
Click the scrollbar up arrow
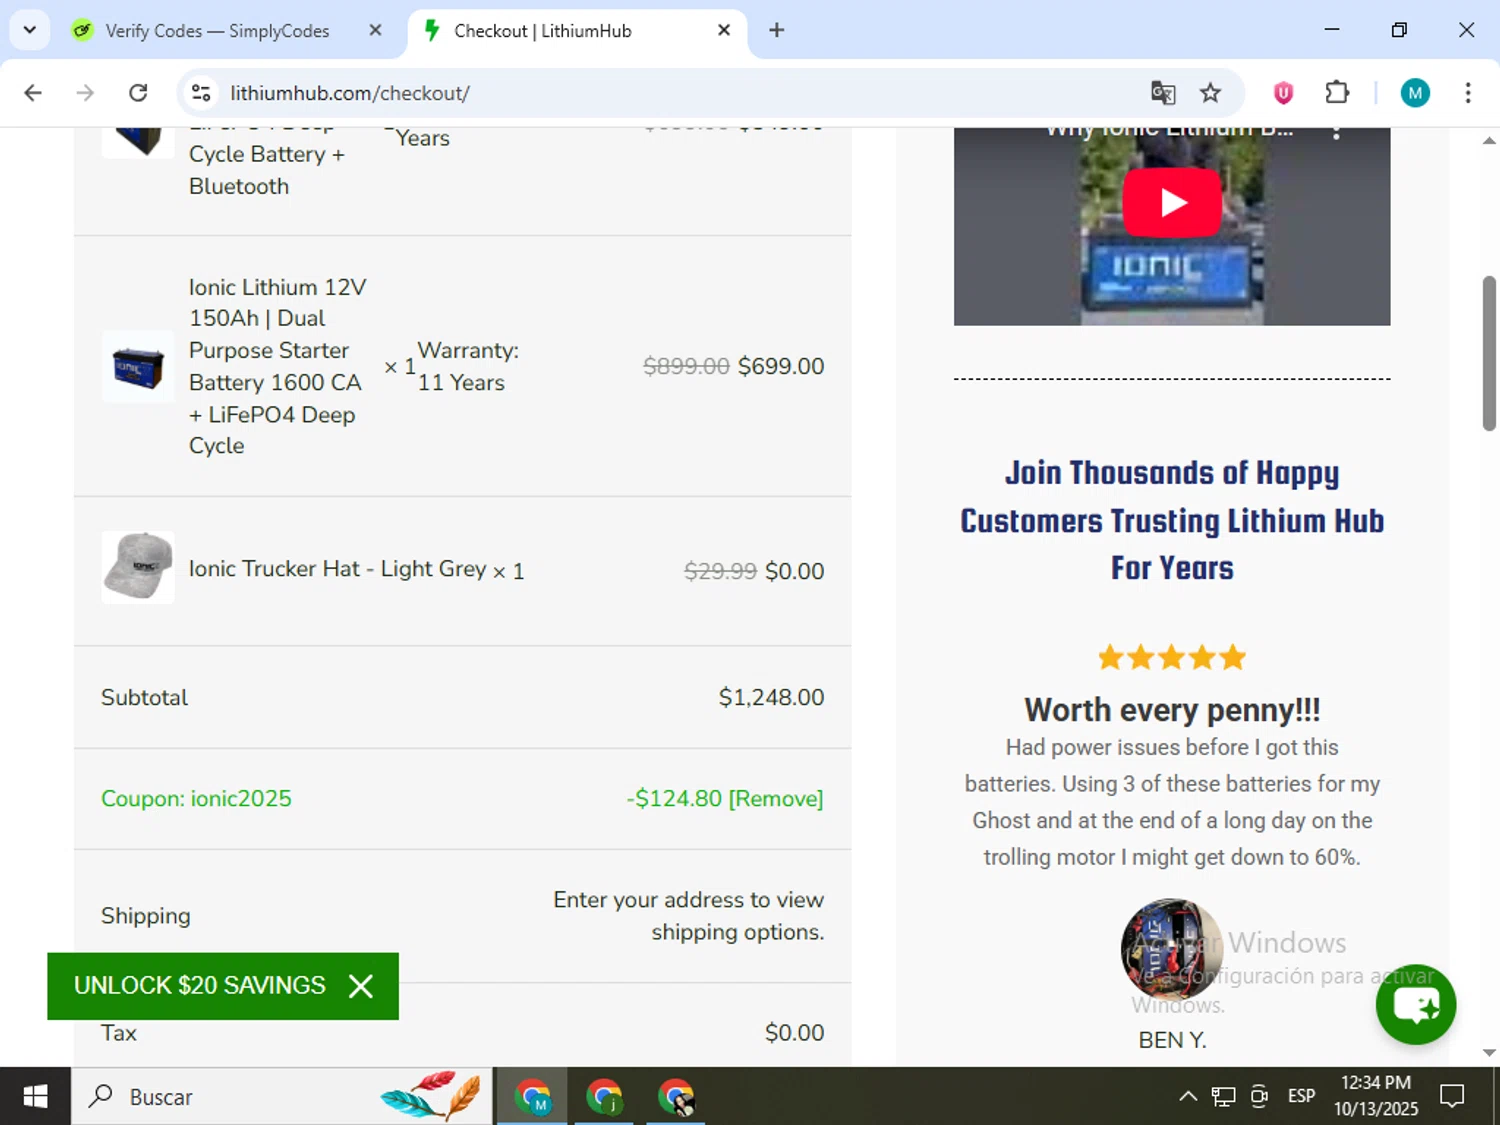1489,141
